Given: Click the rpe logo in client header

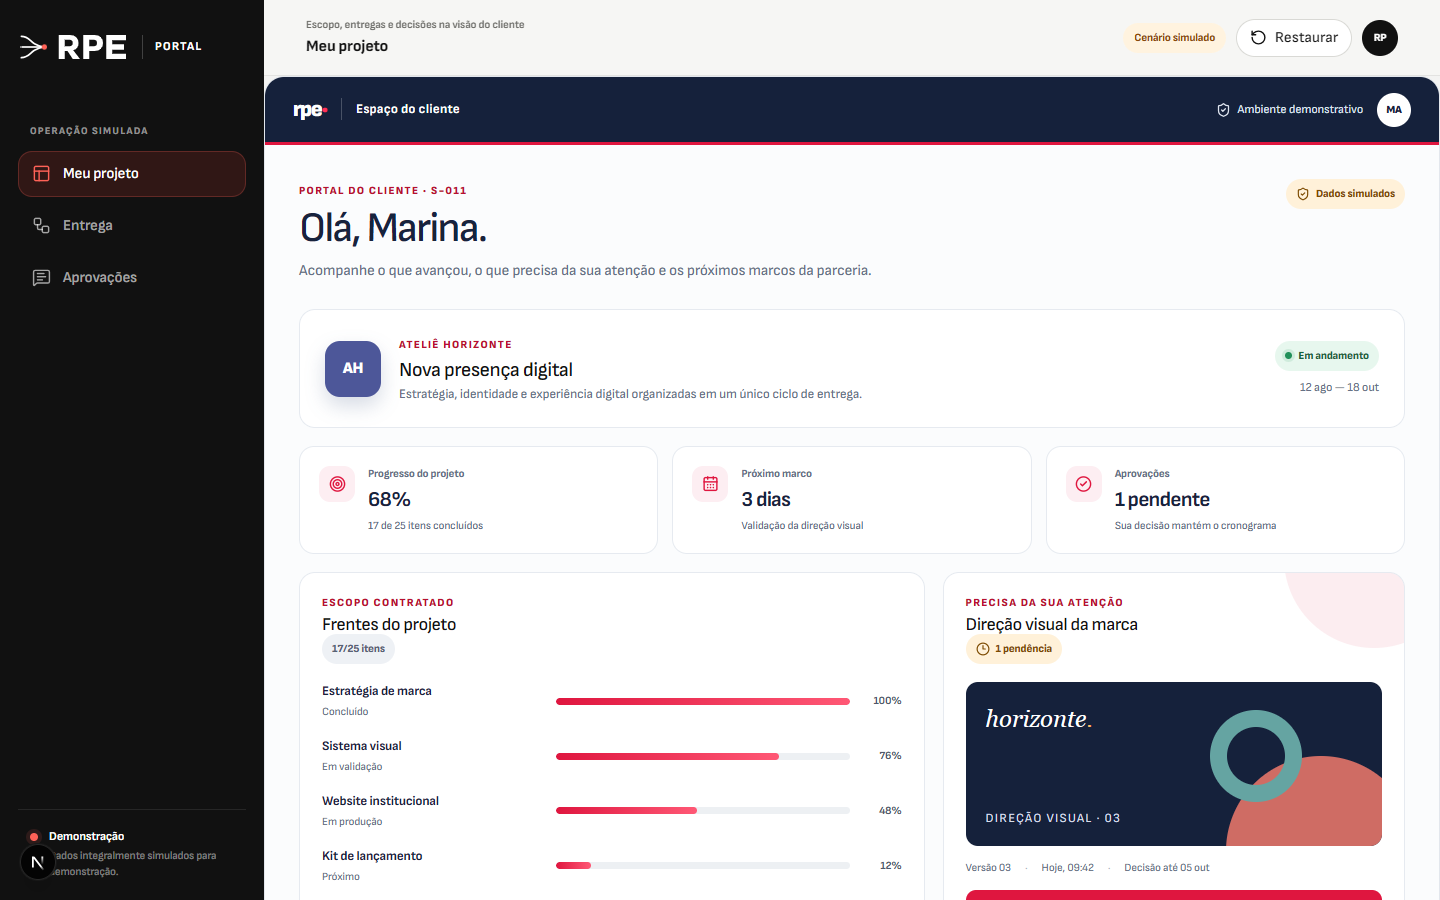Looking at the screenshot, I should 310,110.
